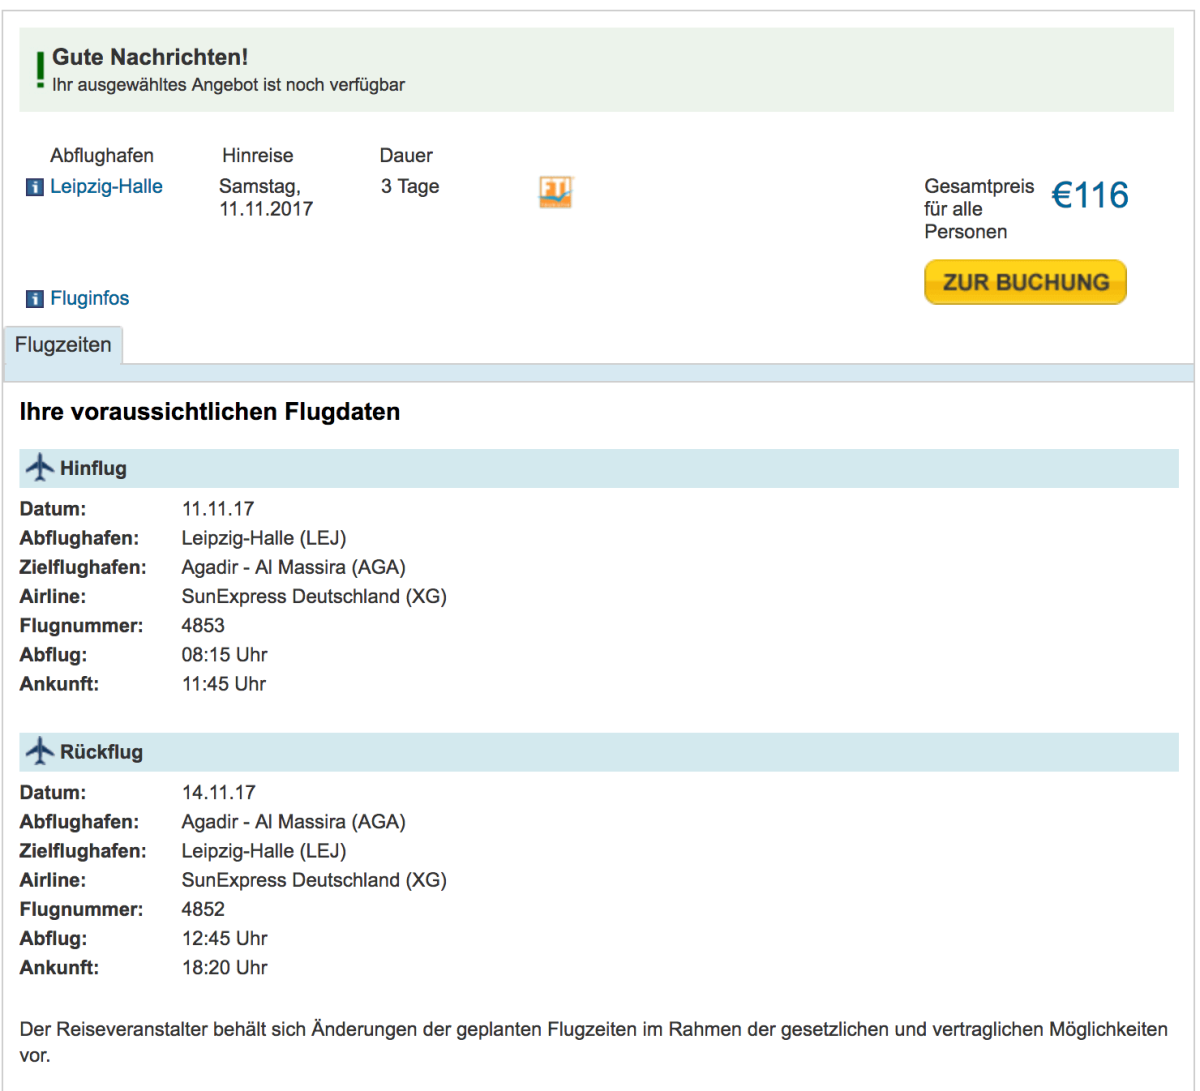Click outbound flight number 4853

click(203, 626)
